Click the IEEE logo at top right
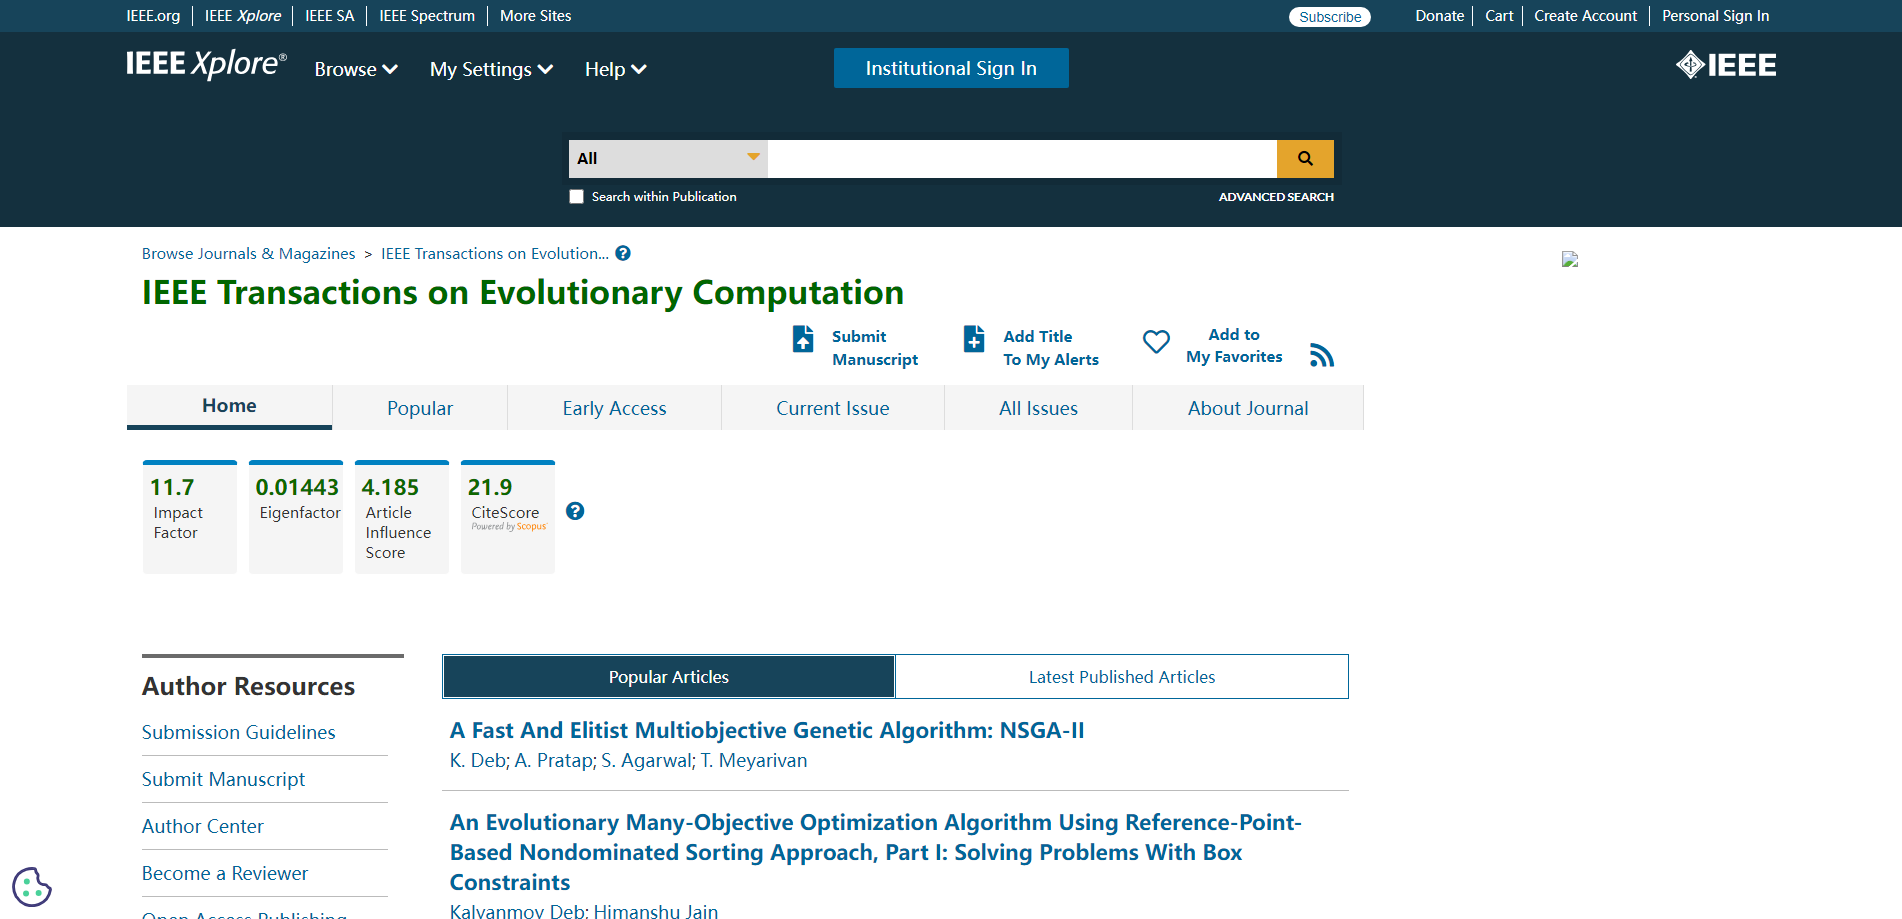The width and height of the screenshot is (1902, 919). (x=1726, y=65)
